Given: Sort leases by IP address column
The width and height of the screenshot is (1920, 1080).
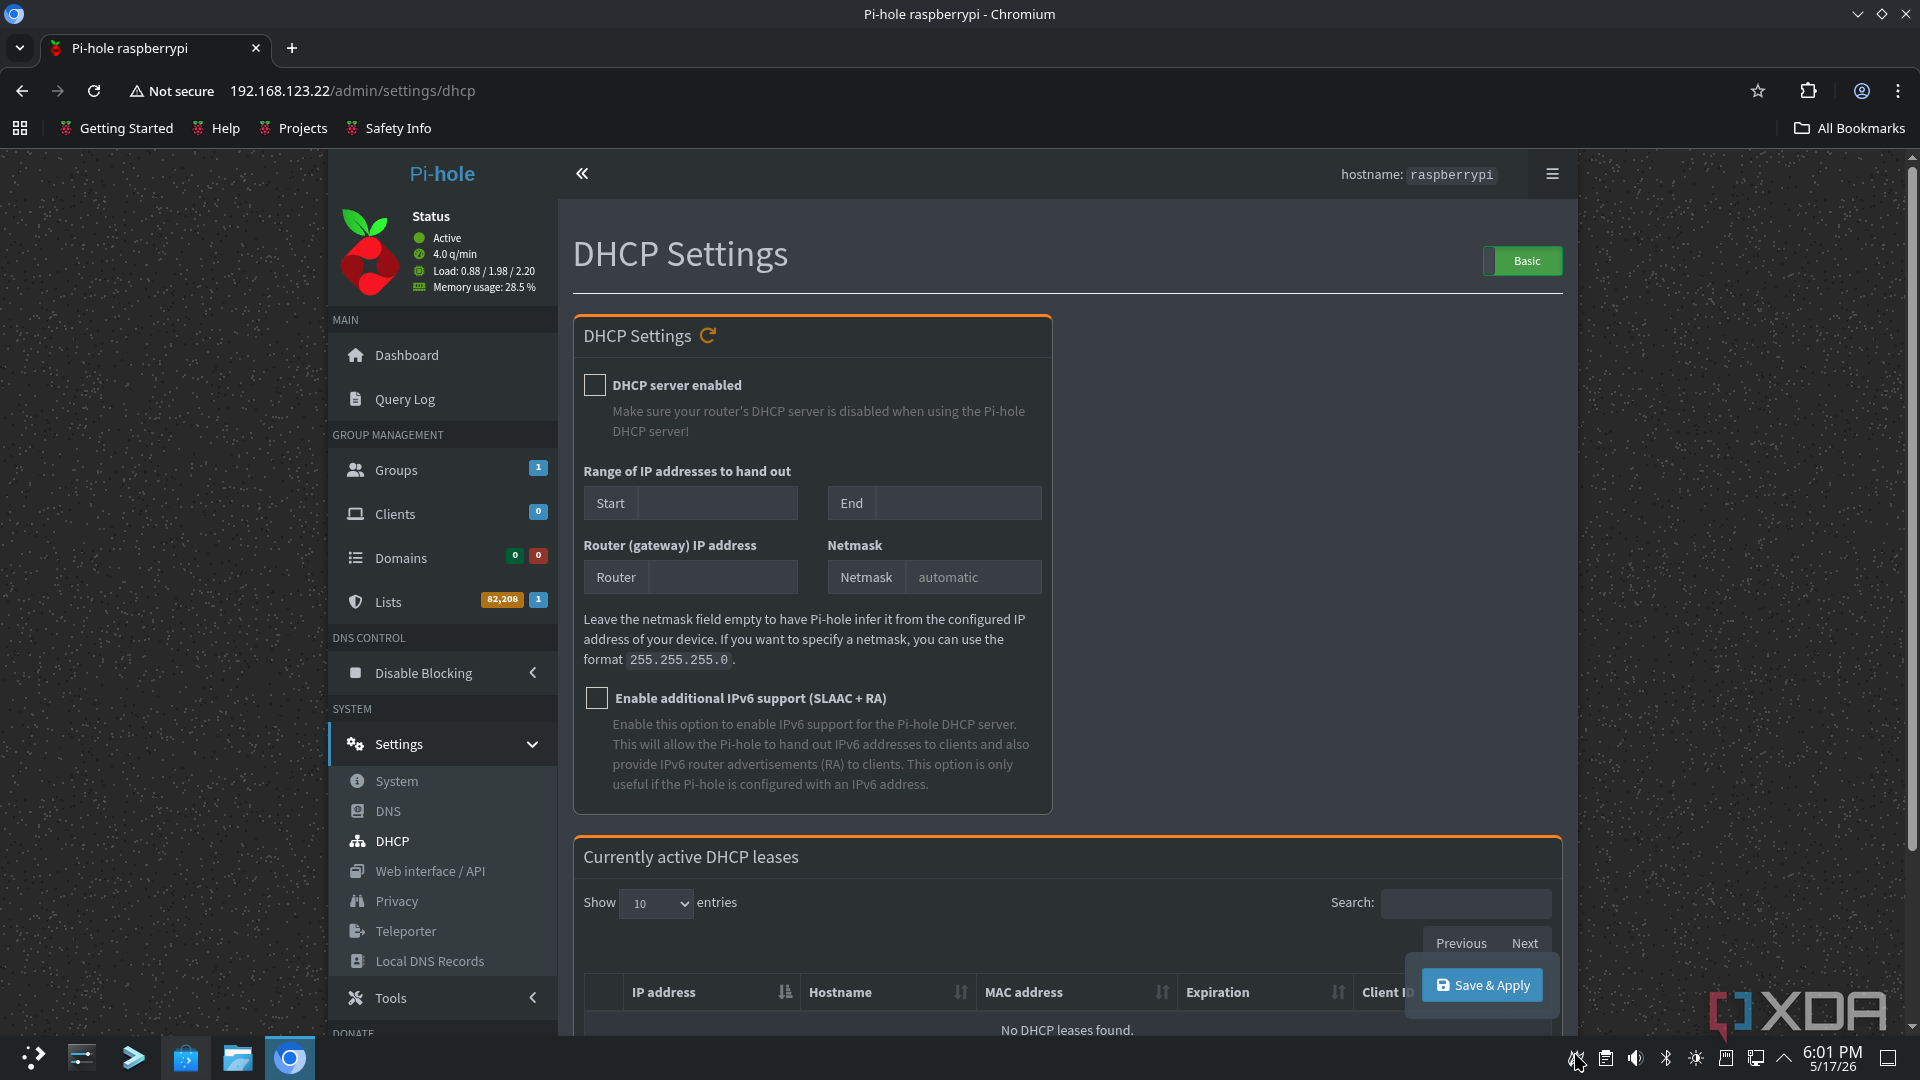Looking at the screenshot, I should pyautogui.click(x=711, y=993).
